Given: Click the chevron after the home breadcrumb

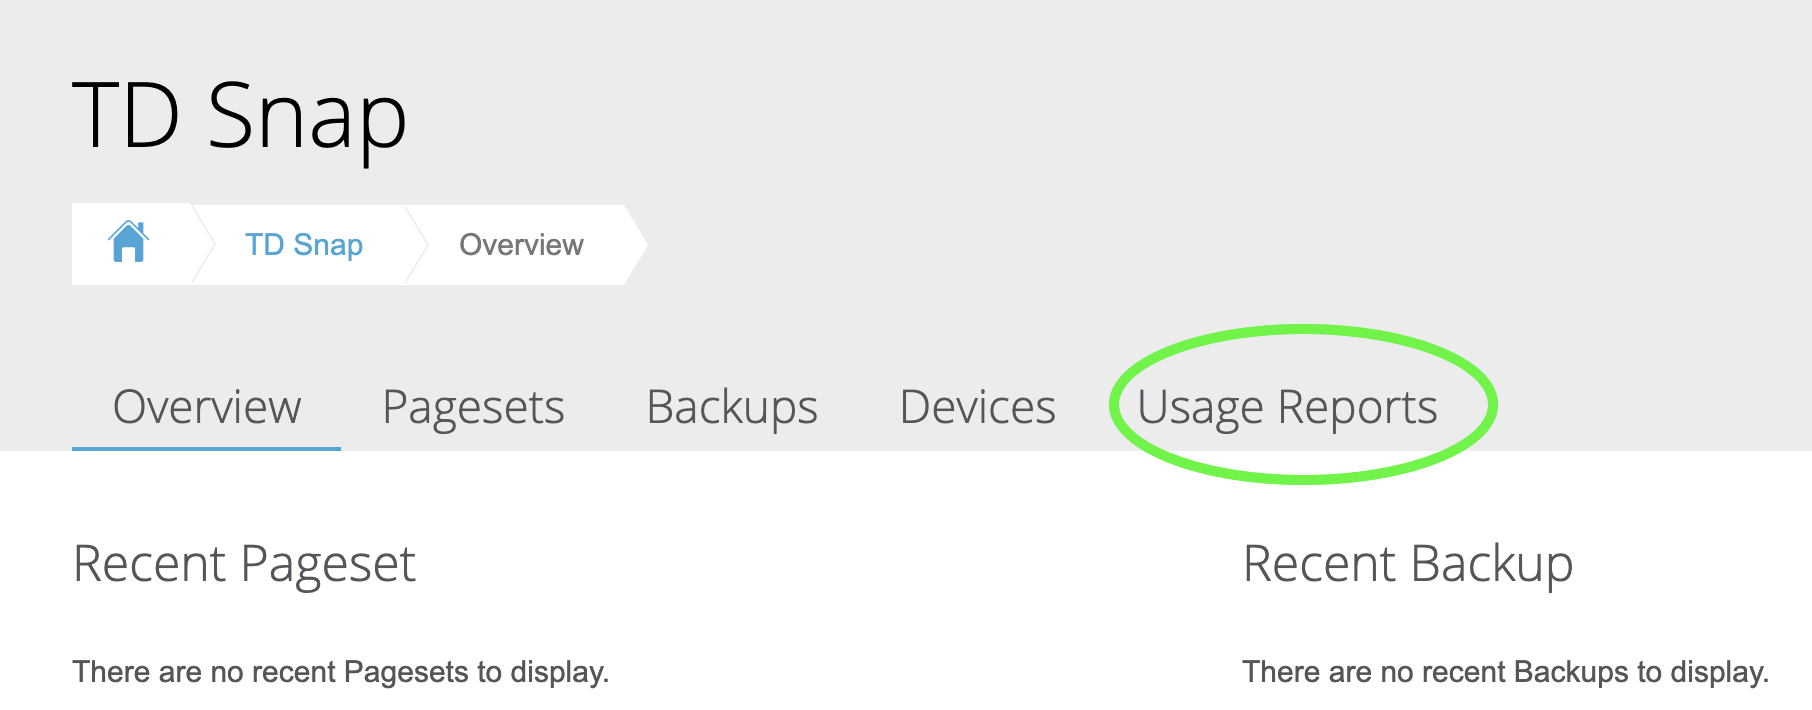Looking at the screenshot, I should coord(207,243).
